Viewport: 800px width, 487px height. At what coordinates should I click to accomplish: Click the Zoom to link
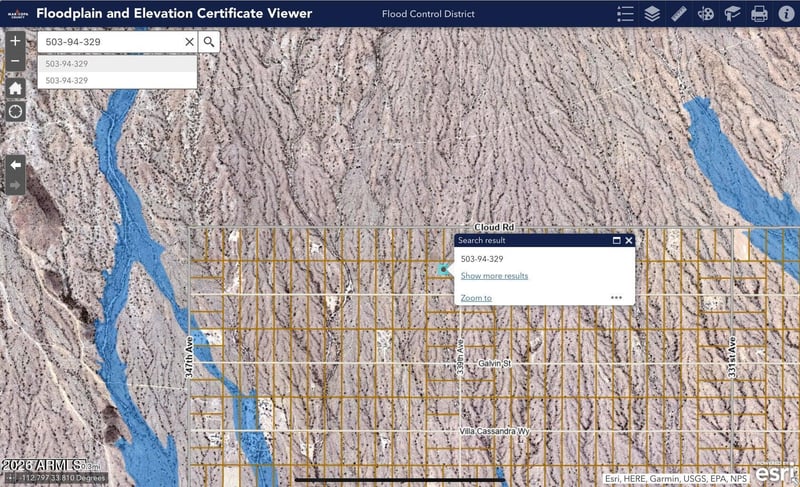[476, 298]
